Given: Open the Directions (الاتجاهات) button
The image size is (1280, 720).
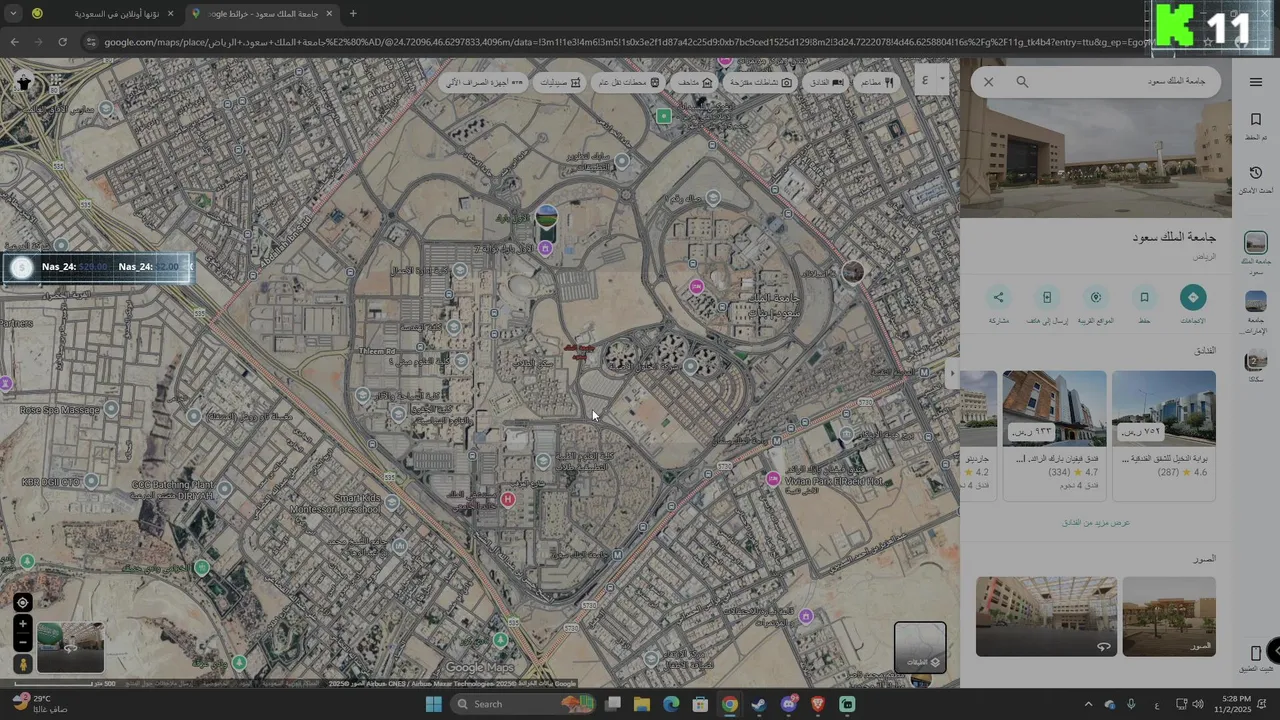Looking at the screenshot, I should click(x=1193, y=297).
